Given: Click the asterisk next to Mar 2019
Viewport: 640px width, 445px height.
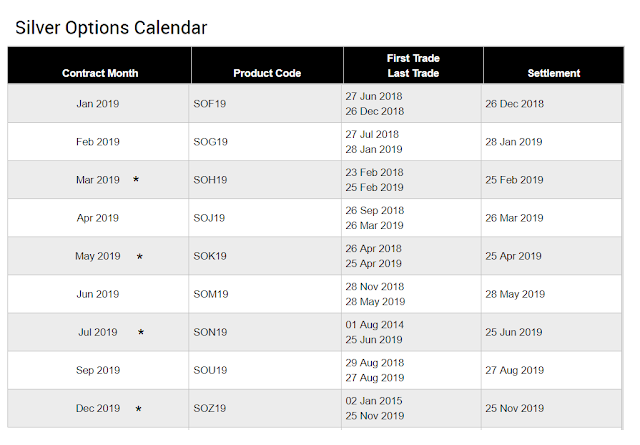Looking at the screenshot, I should (x=136, y=180).
